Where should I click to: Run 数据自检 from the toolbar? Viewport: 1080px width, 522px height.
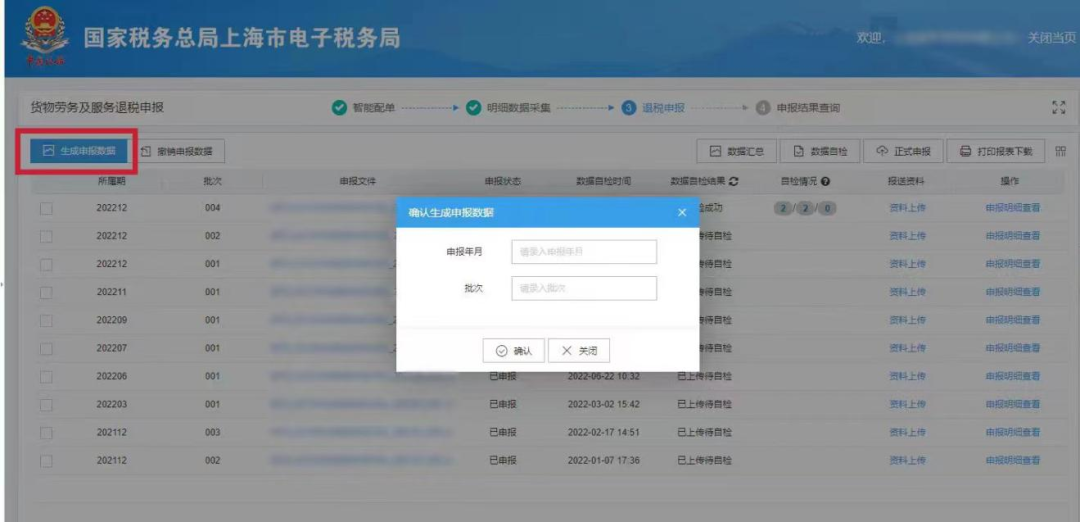pyautogui.click(x=819, y=151)
